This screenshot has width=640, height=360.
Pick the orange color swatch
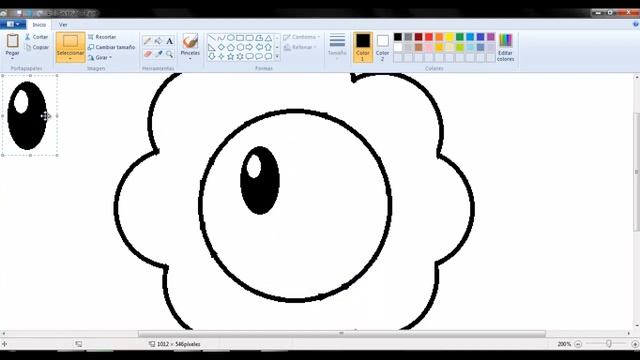439,37
